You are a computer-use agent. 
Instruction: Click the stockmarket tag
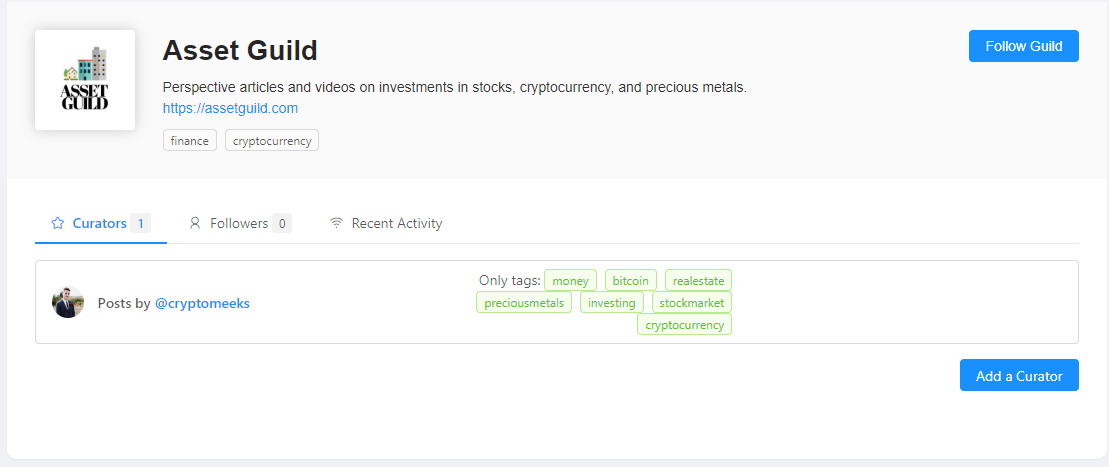[x=691, y=303]
